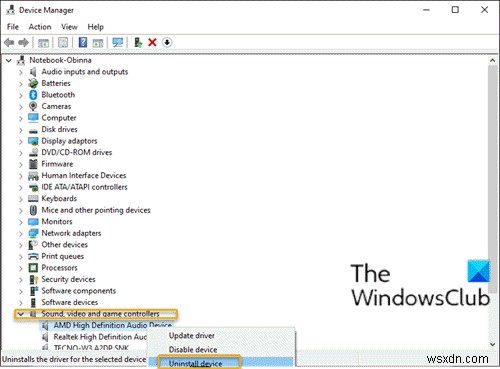Click the Properties toolbar icon
This screenshot has height=369, width=500.
pyautogui.click(x=63, y=42)
